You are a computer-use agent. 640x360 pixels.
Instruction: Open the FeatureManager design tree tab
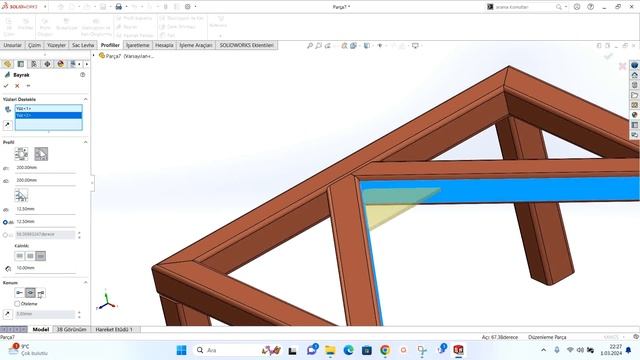click(x=7, y=64)
